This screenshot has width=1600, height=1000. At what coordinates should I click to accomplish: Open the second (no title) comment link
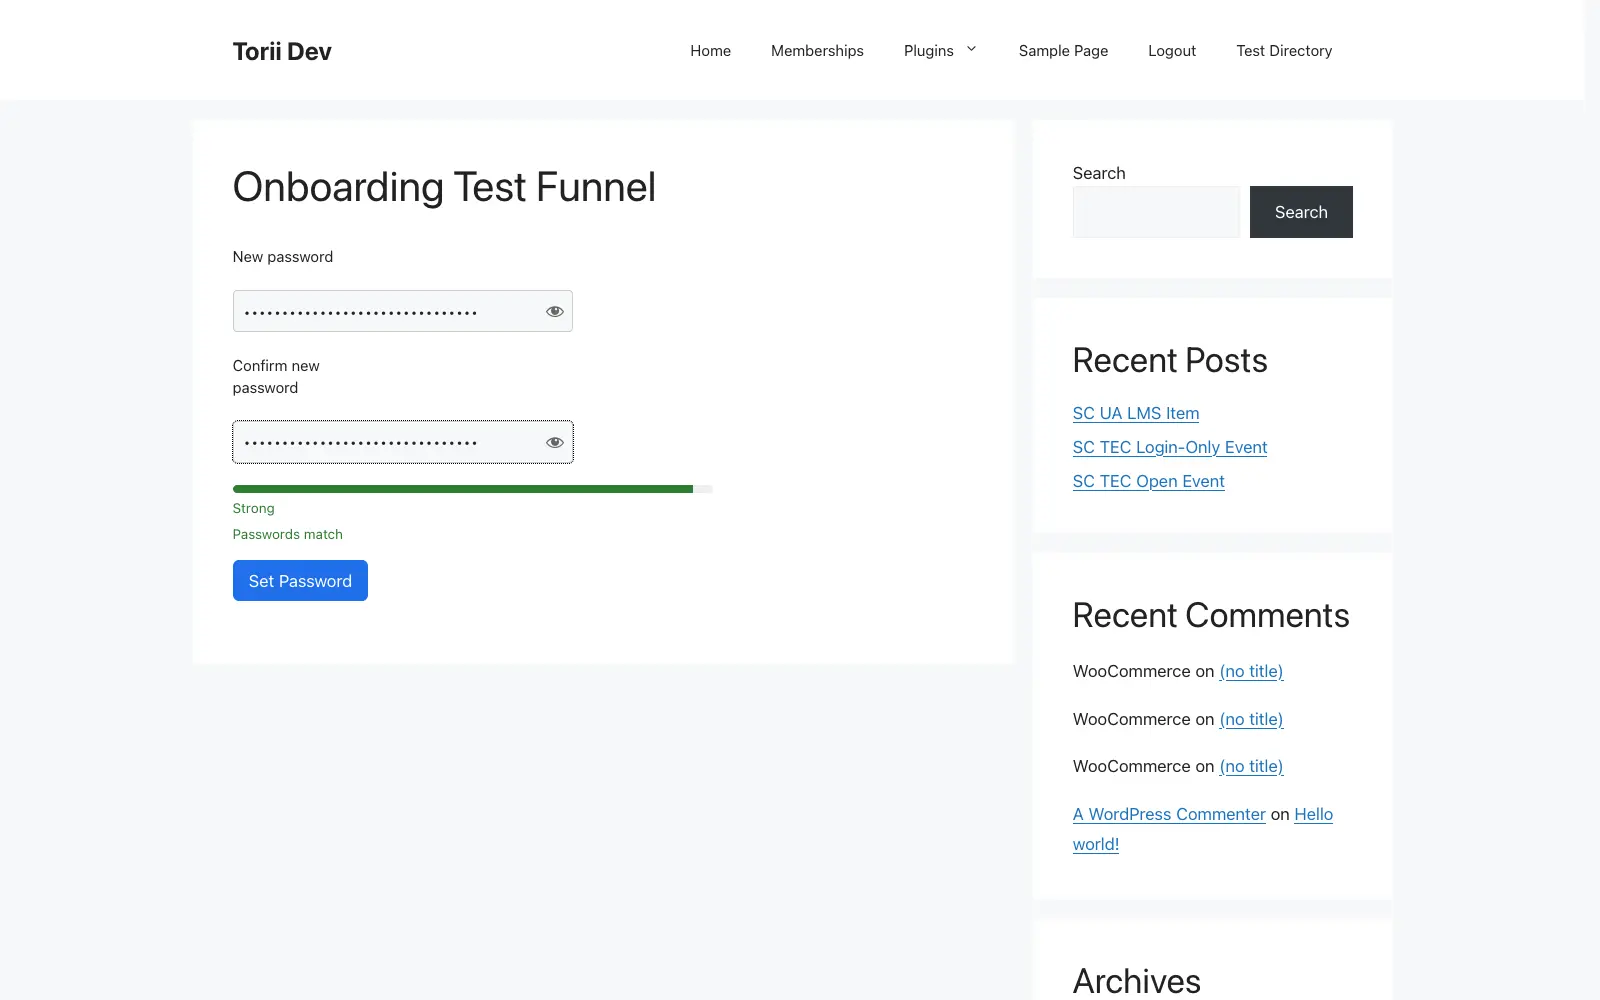click(x=1251, y=719)
